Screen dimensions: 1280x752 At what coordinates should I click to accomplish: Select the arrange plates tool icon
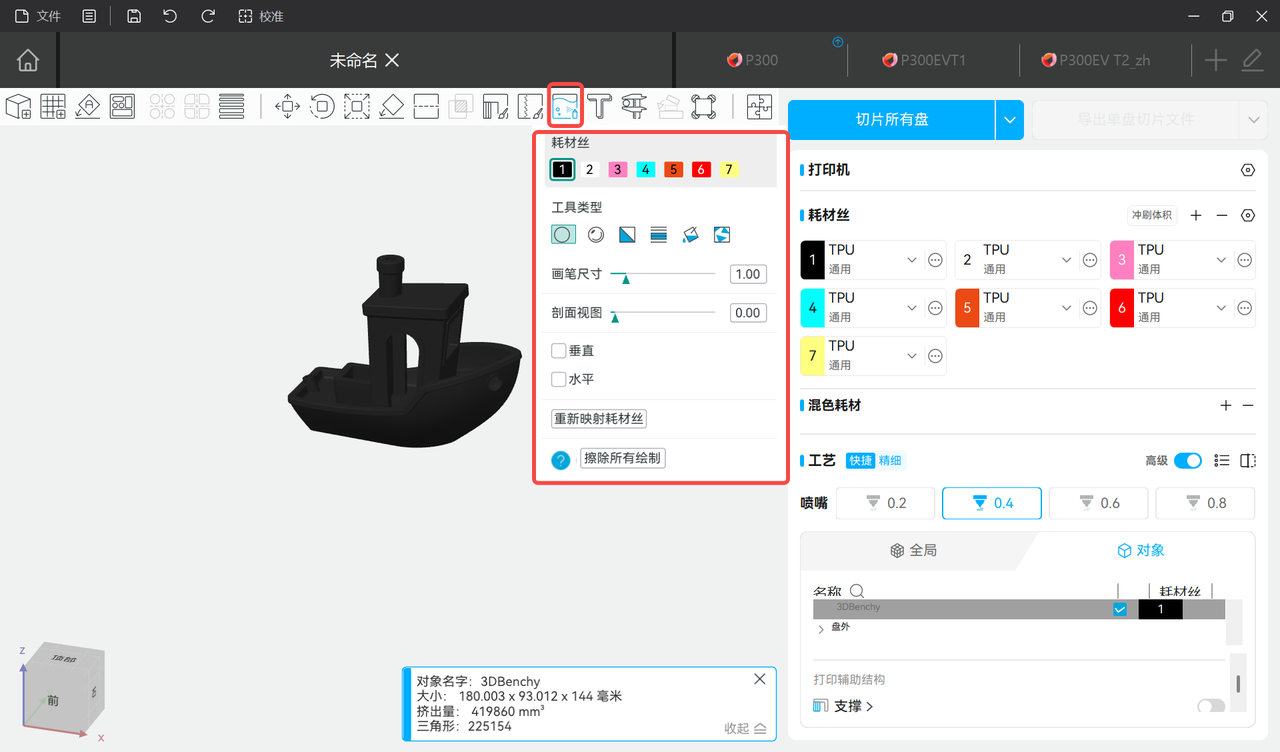pyautogui.click(x=122, y=106)
